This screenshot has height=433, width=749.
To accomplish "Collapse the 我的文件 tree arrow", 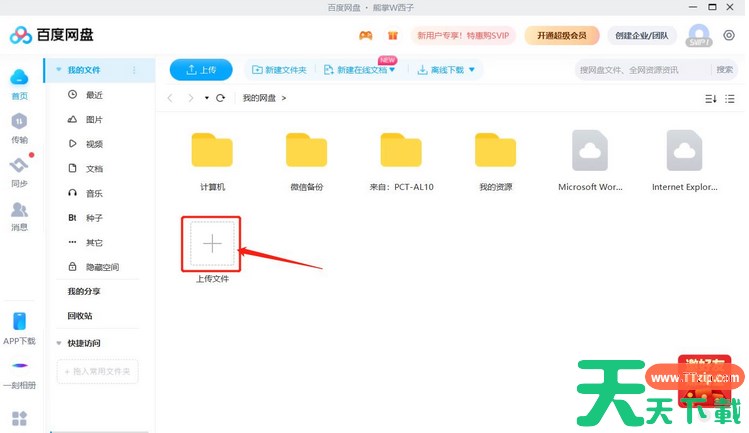I will [59, 70].
